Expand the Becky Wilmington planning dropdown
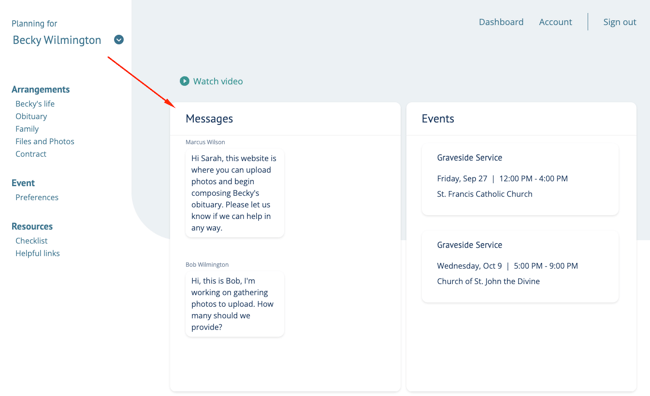This screenshot has width=650, height=396. [x=119, y=40]
